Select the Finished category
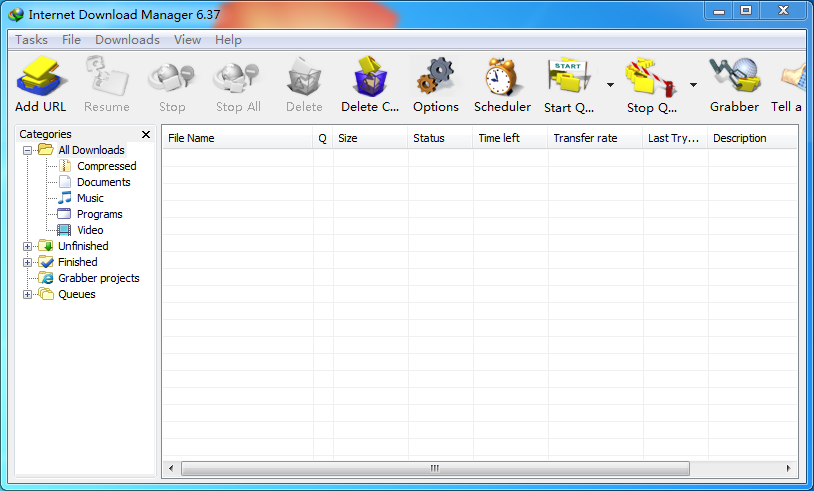The image size is (814, 491). (78, 262)
